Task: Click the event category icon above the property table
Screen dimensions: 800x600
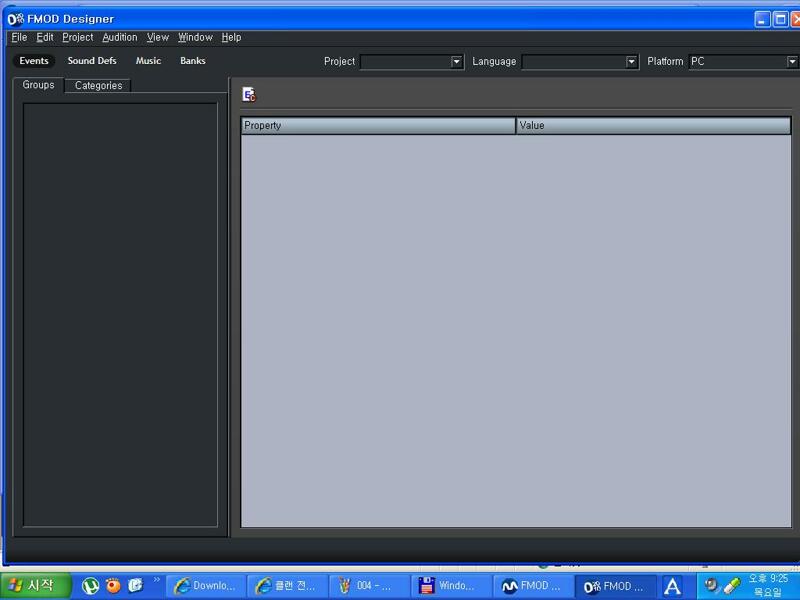Action: (249, 94)
